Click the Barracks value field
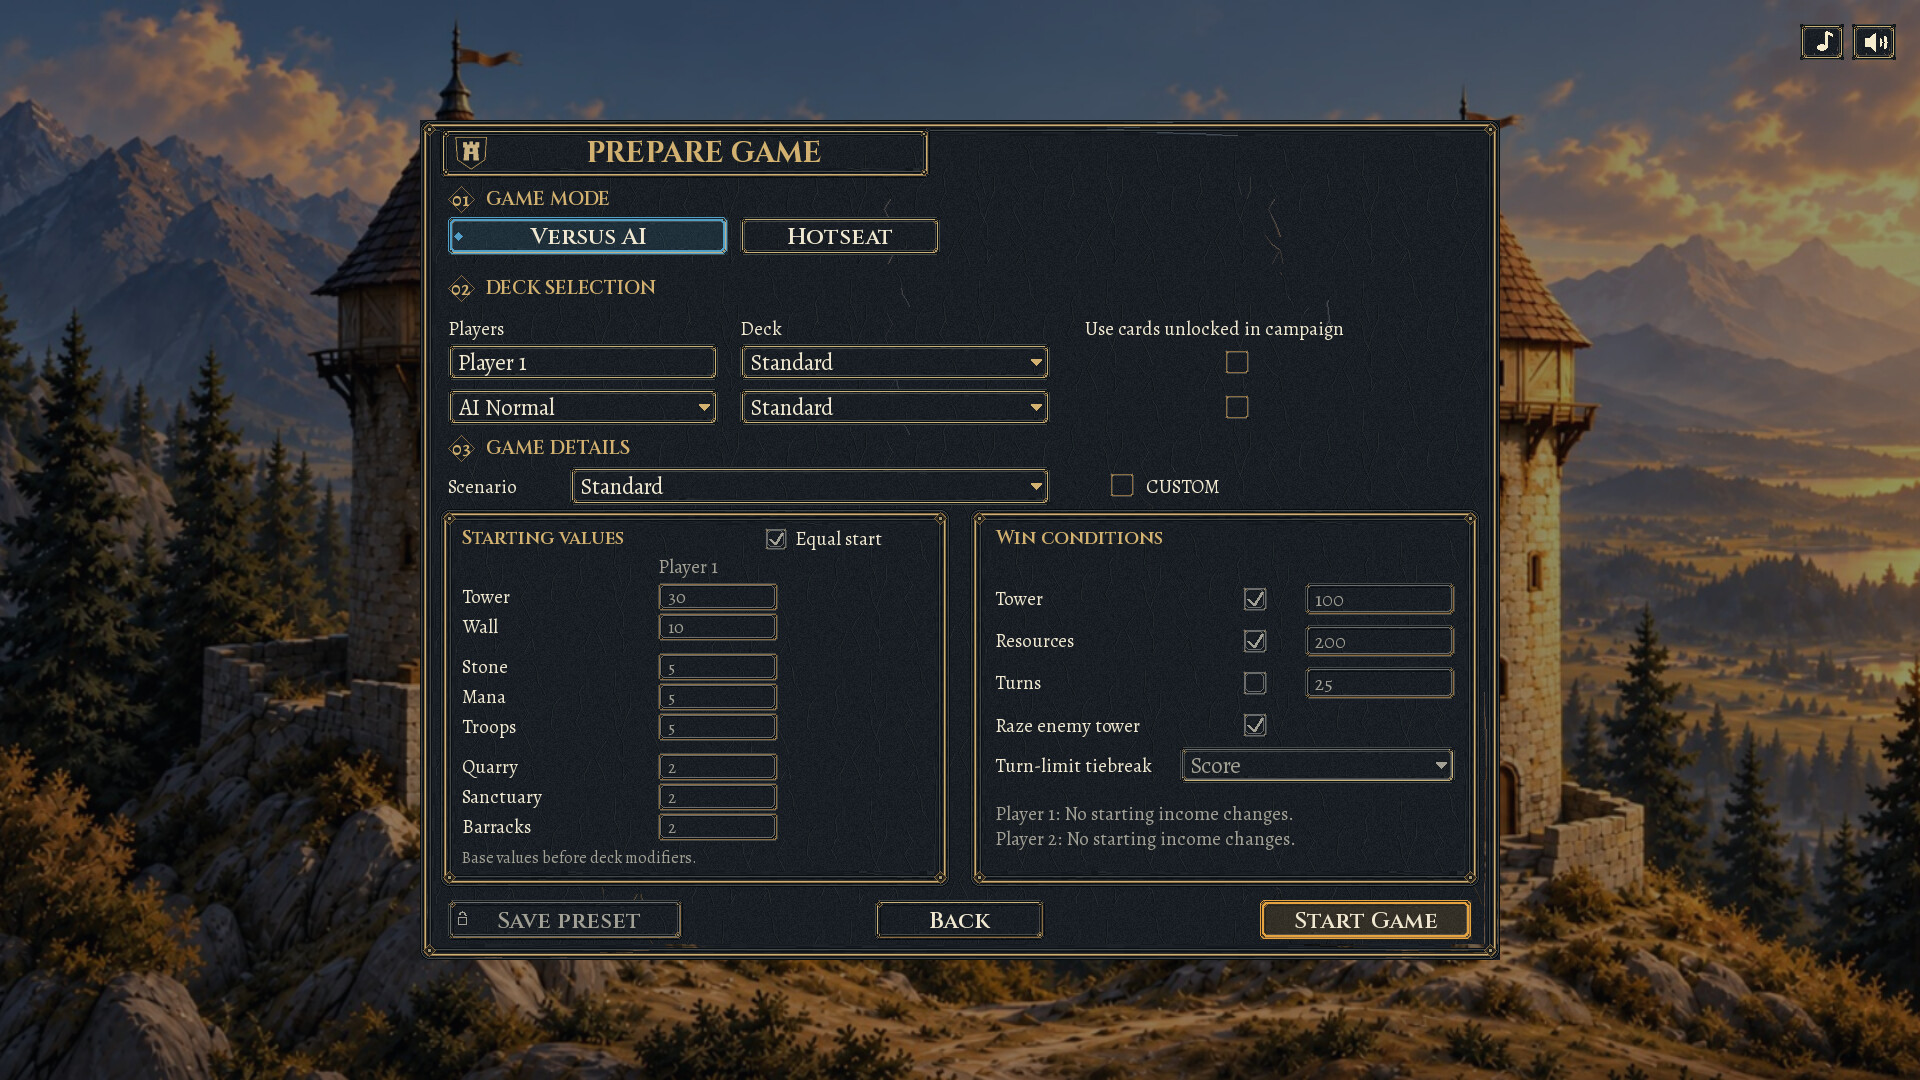Viewport: 1920px width, 1080px height. [x=718, y=827]
